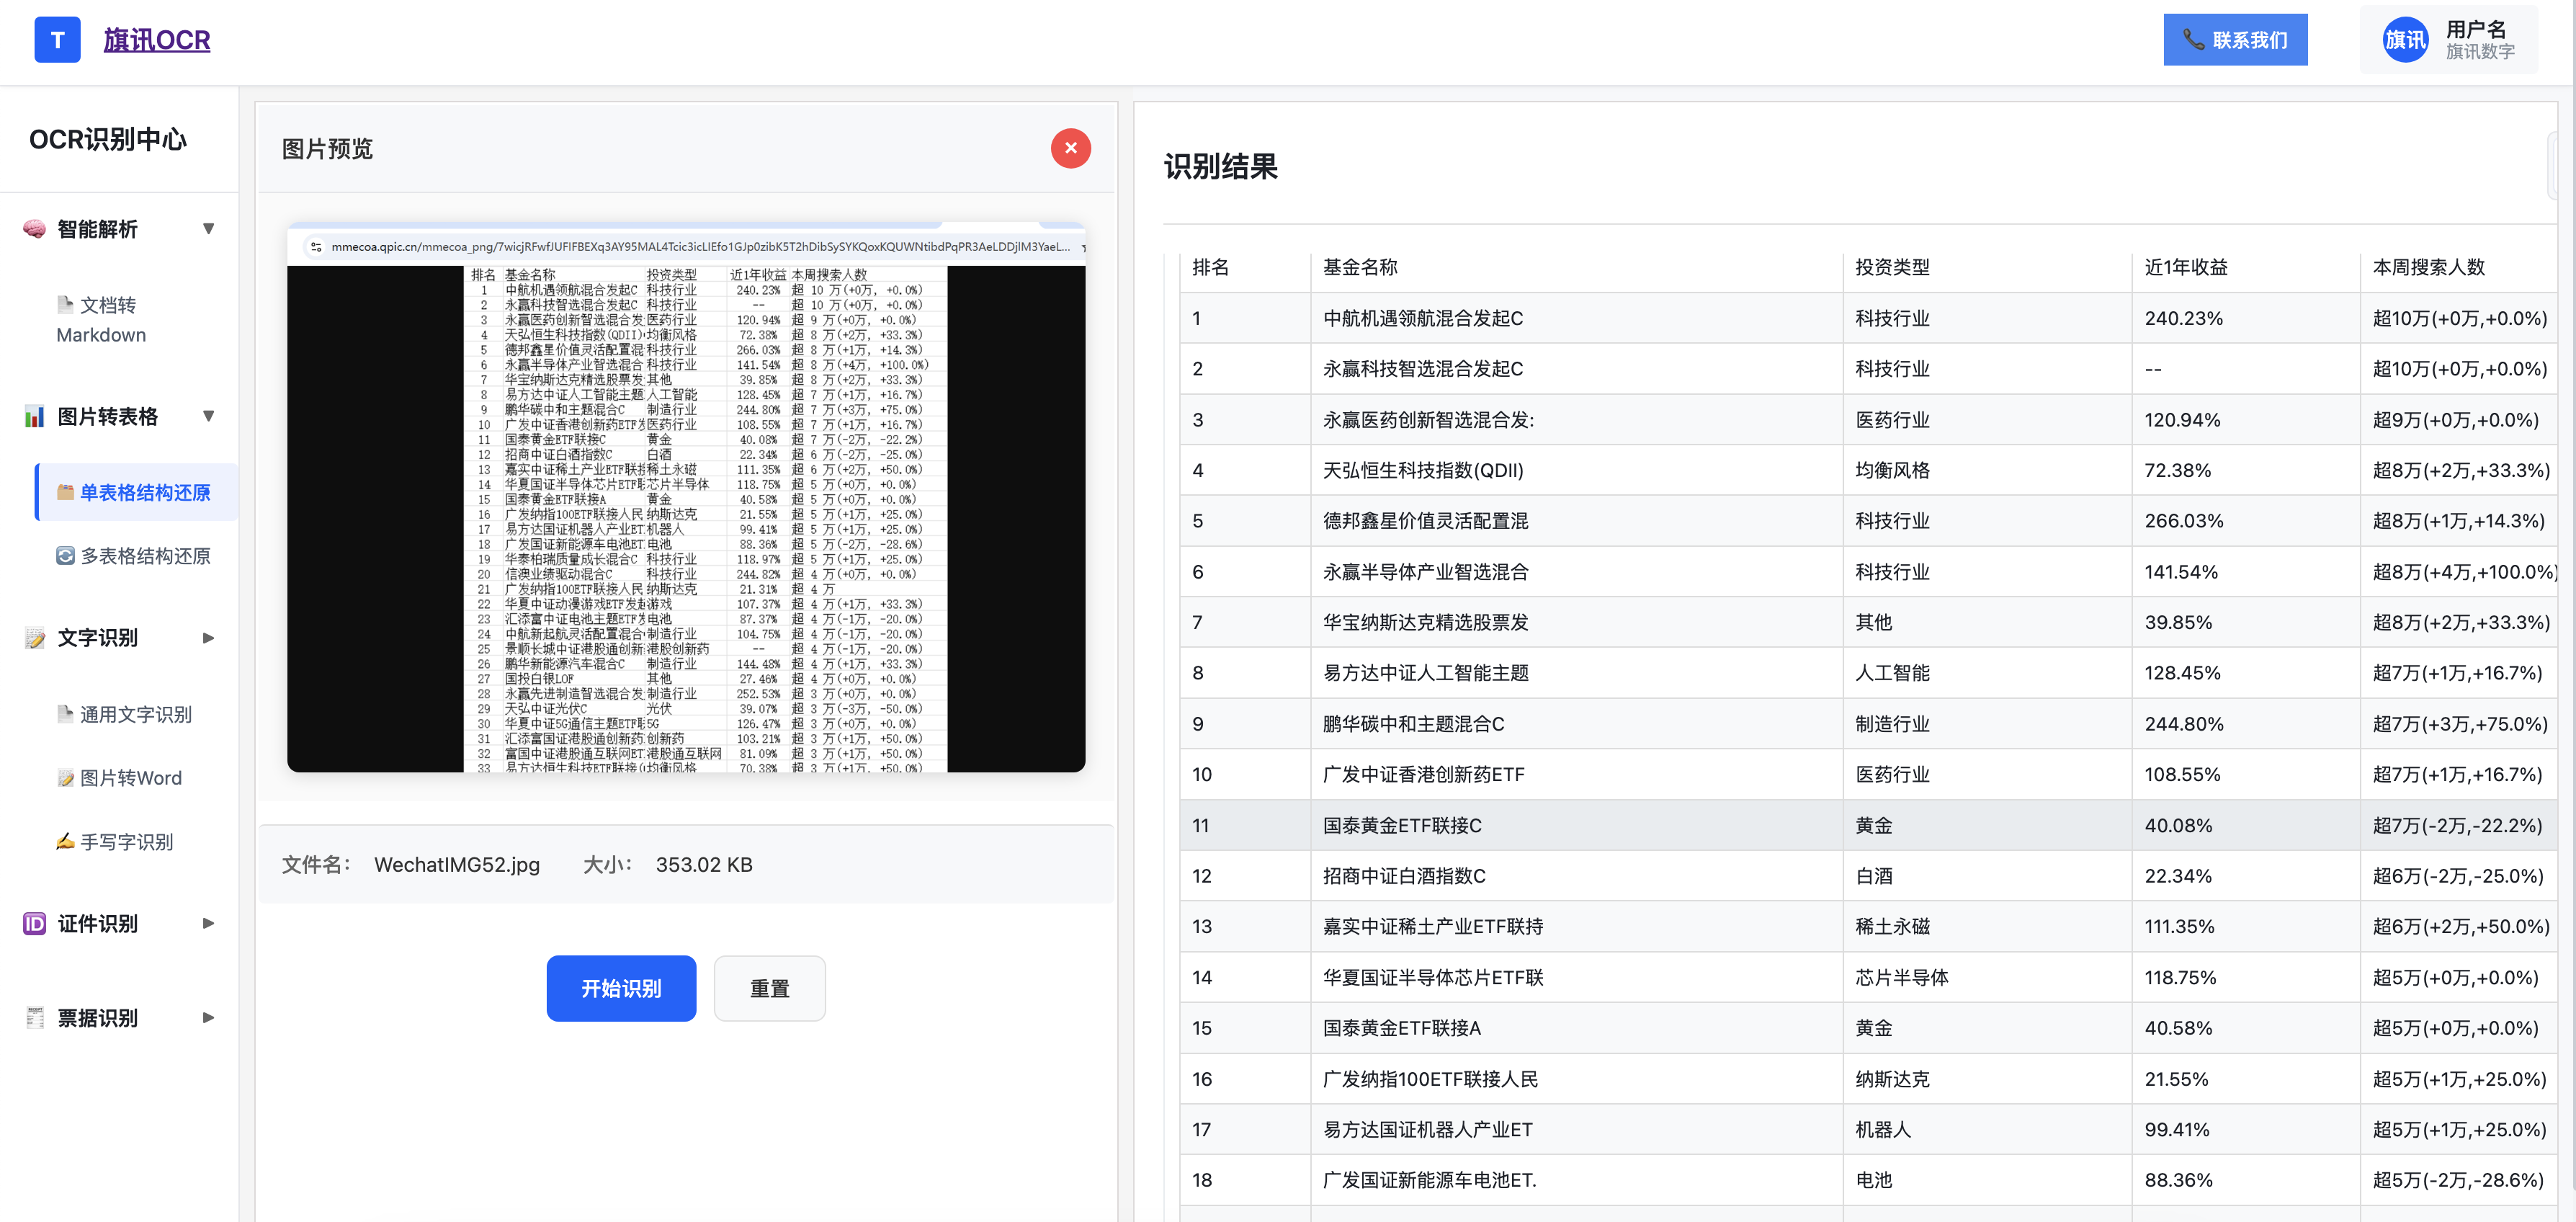Open 图片转Word menu item

coord(130,778)
